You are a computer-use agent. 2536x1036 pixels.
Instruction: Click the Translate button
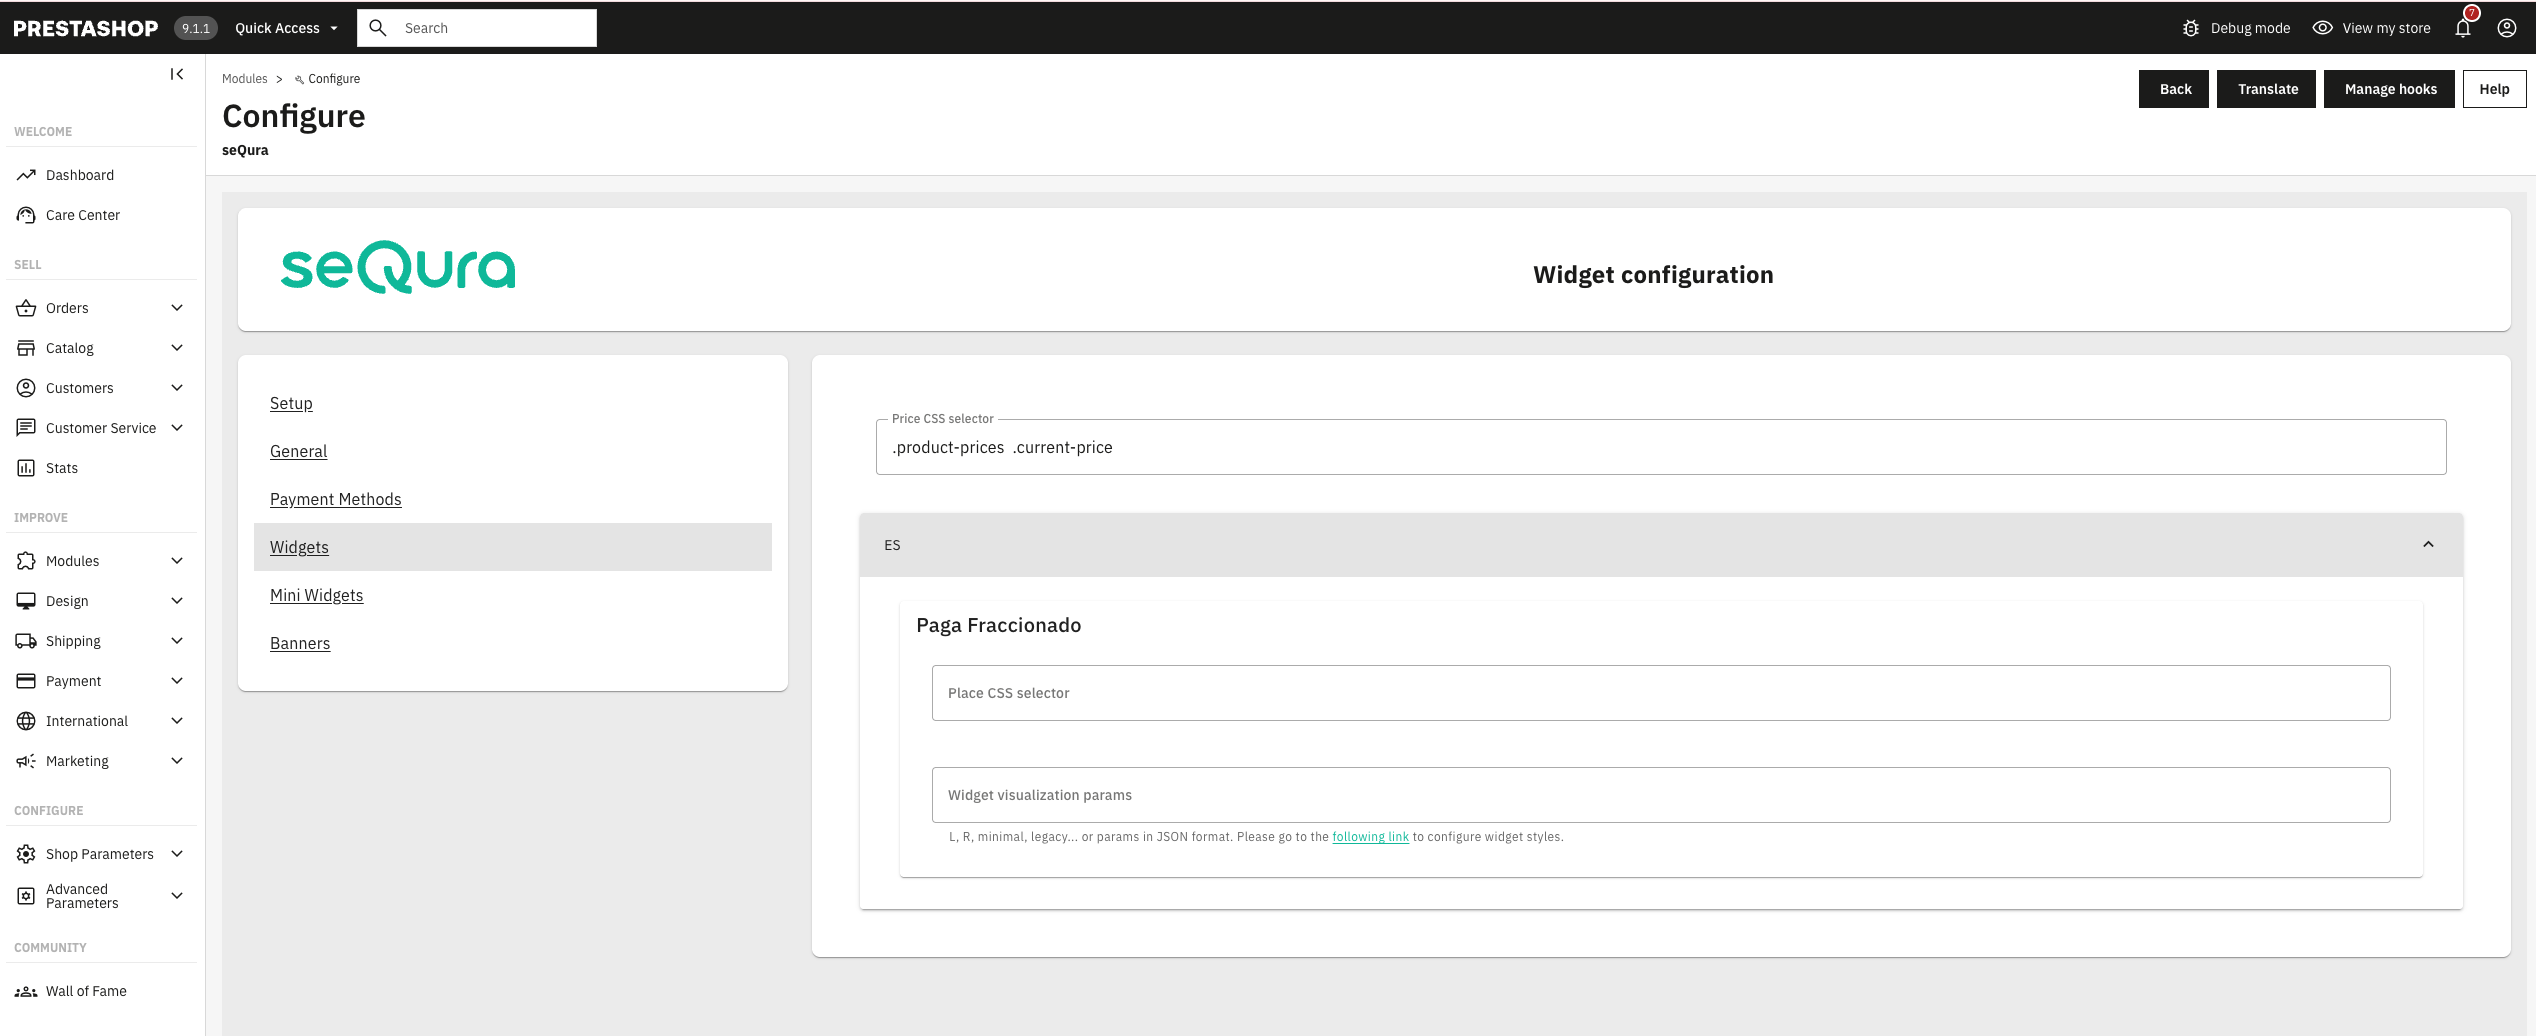point(2266,89)
